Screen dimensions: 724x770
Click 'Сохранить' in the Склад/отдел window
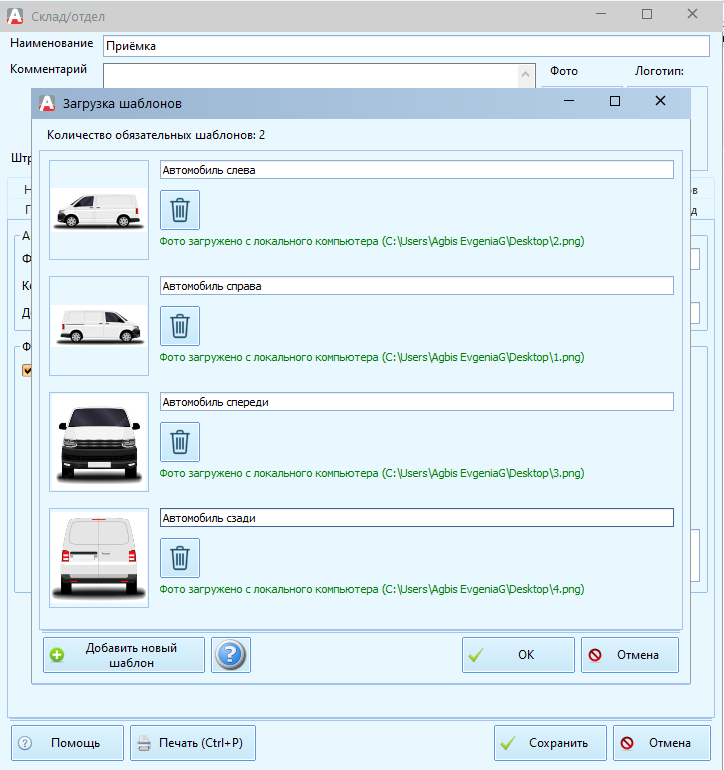(550, 743)
